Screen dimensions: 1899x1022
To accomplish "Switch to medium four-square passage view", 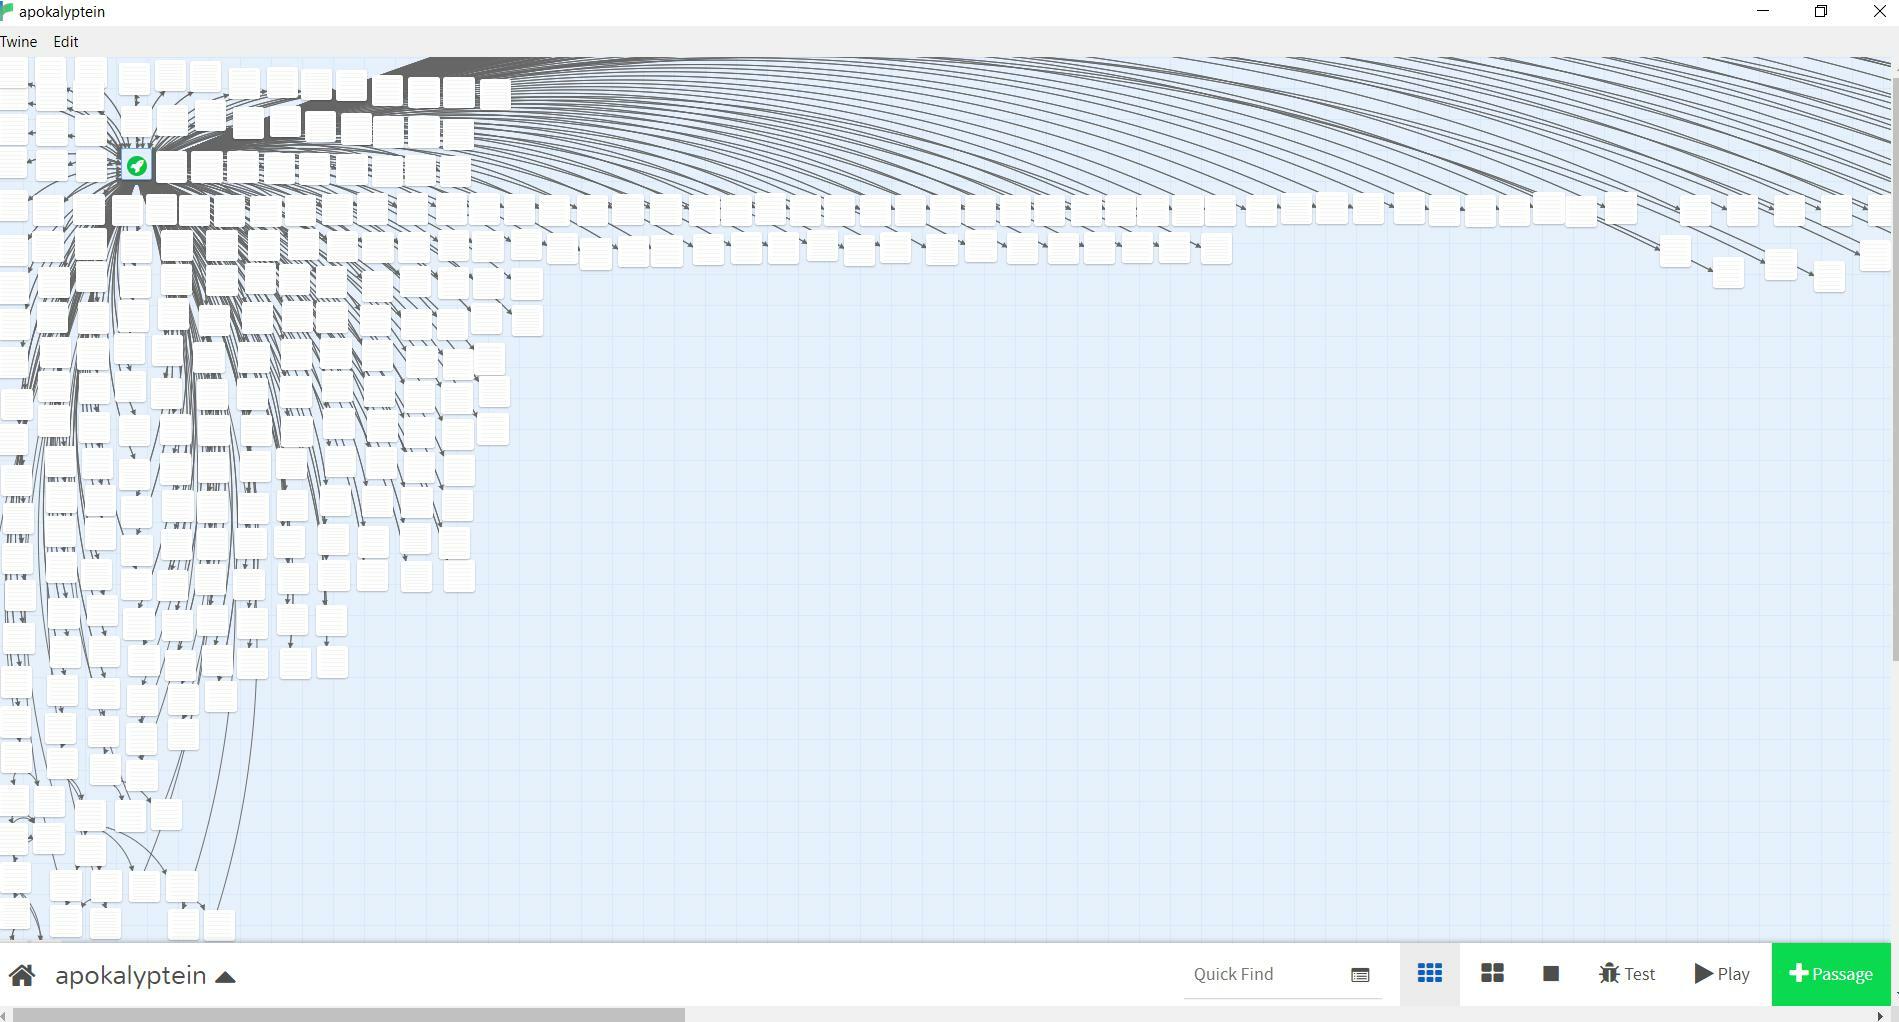I will click(x=1492, y=974).
